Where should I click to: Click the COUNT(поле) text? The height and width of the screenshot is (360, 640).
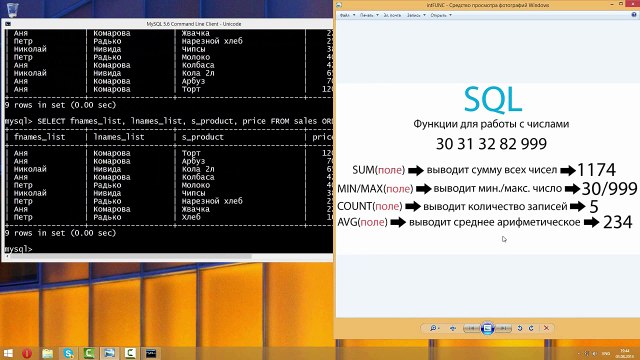(x=370, y=207)
